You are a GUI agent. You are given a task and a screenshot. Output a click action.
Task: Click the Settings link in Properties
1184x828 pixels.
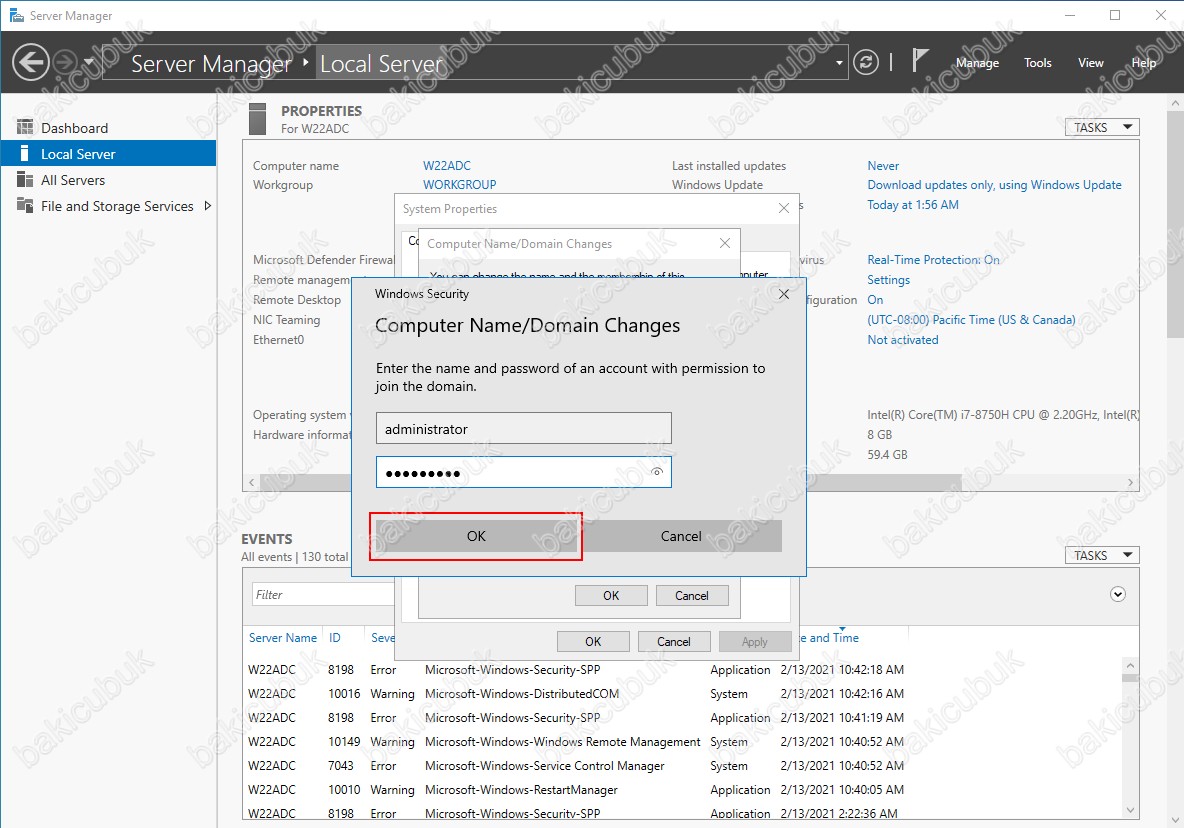tap(888, 280)
